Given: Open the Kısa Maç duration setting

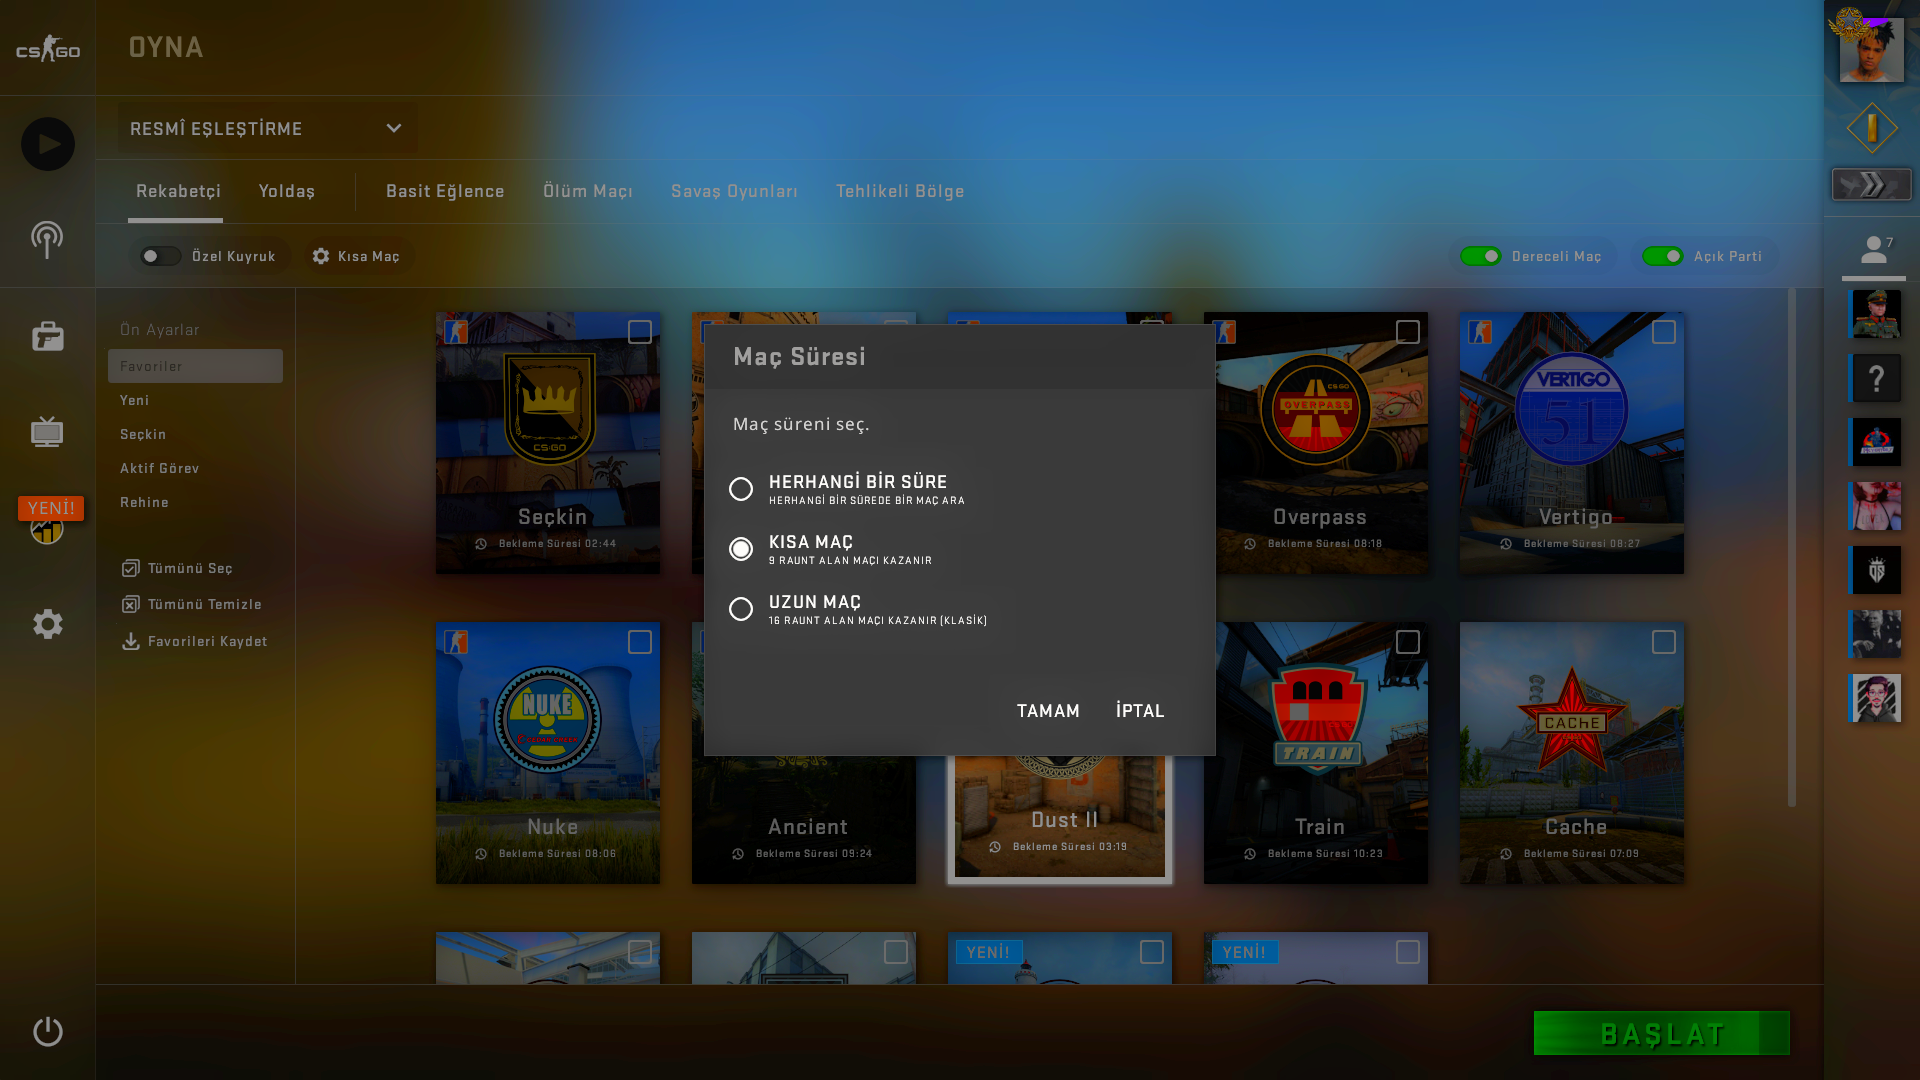Looking at the screenshot, I should [357, 256].
